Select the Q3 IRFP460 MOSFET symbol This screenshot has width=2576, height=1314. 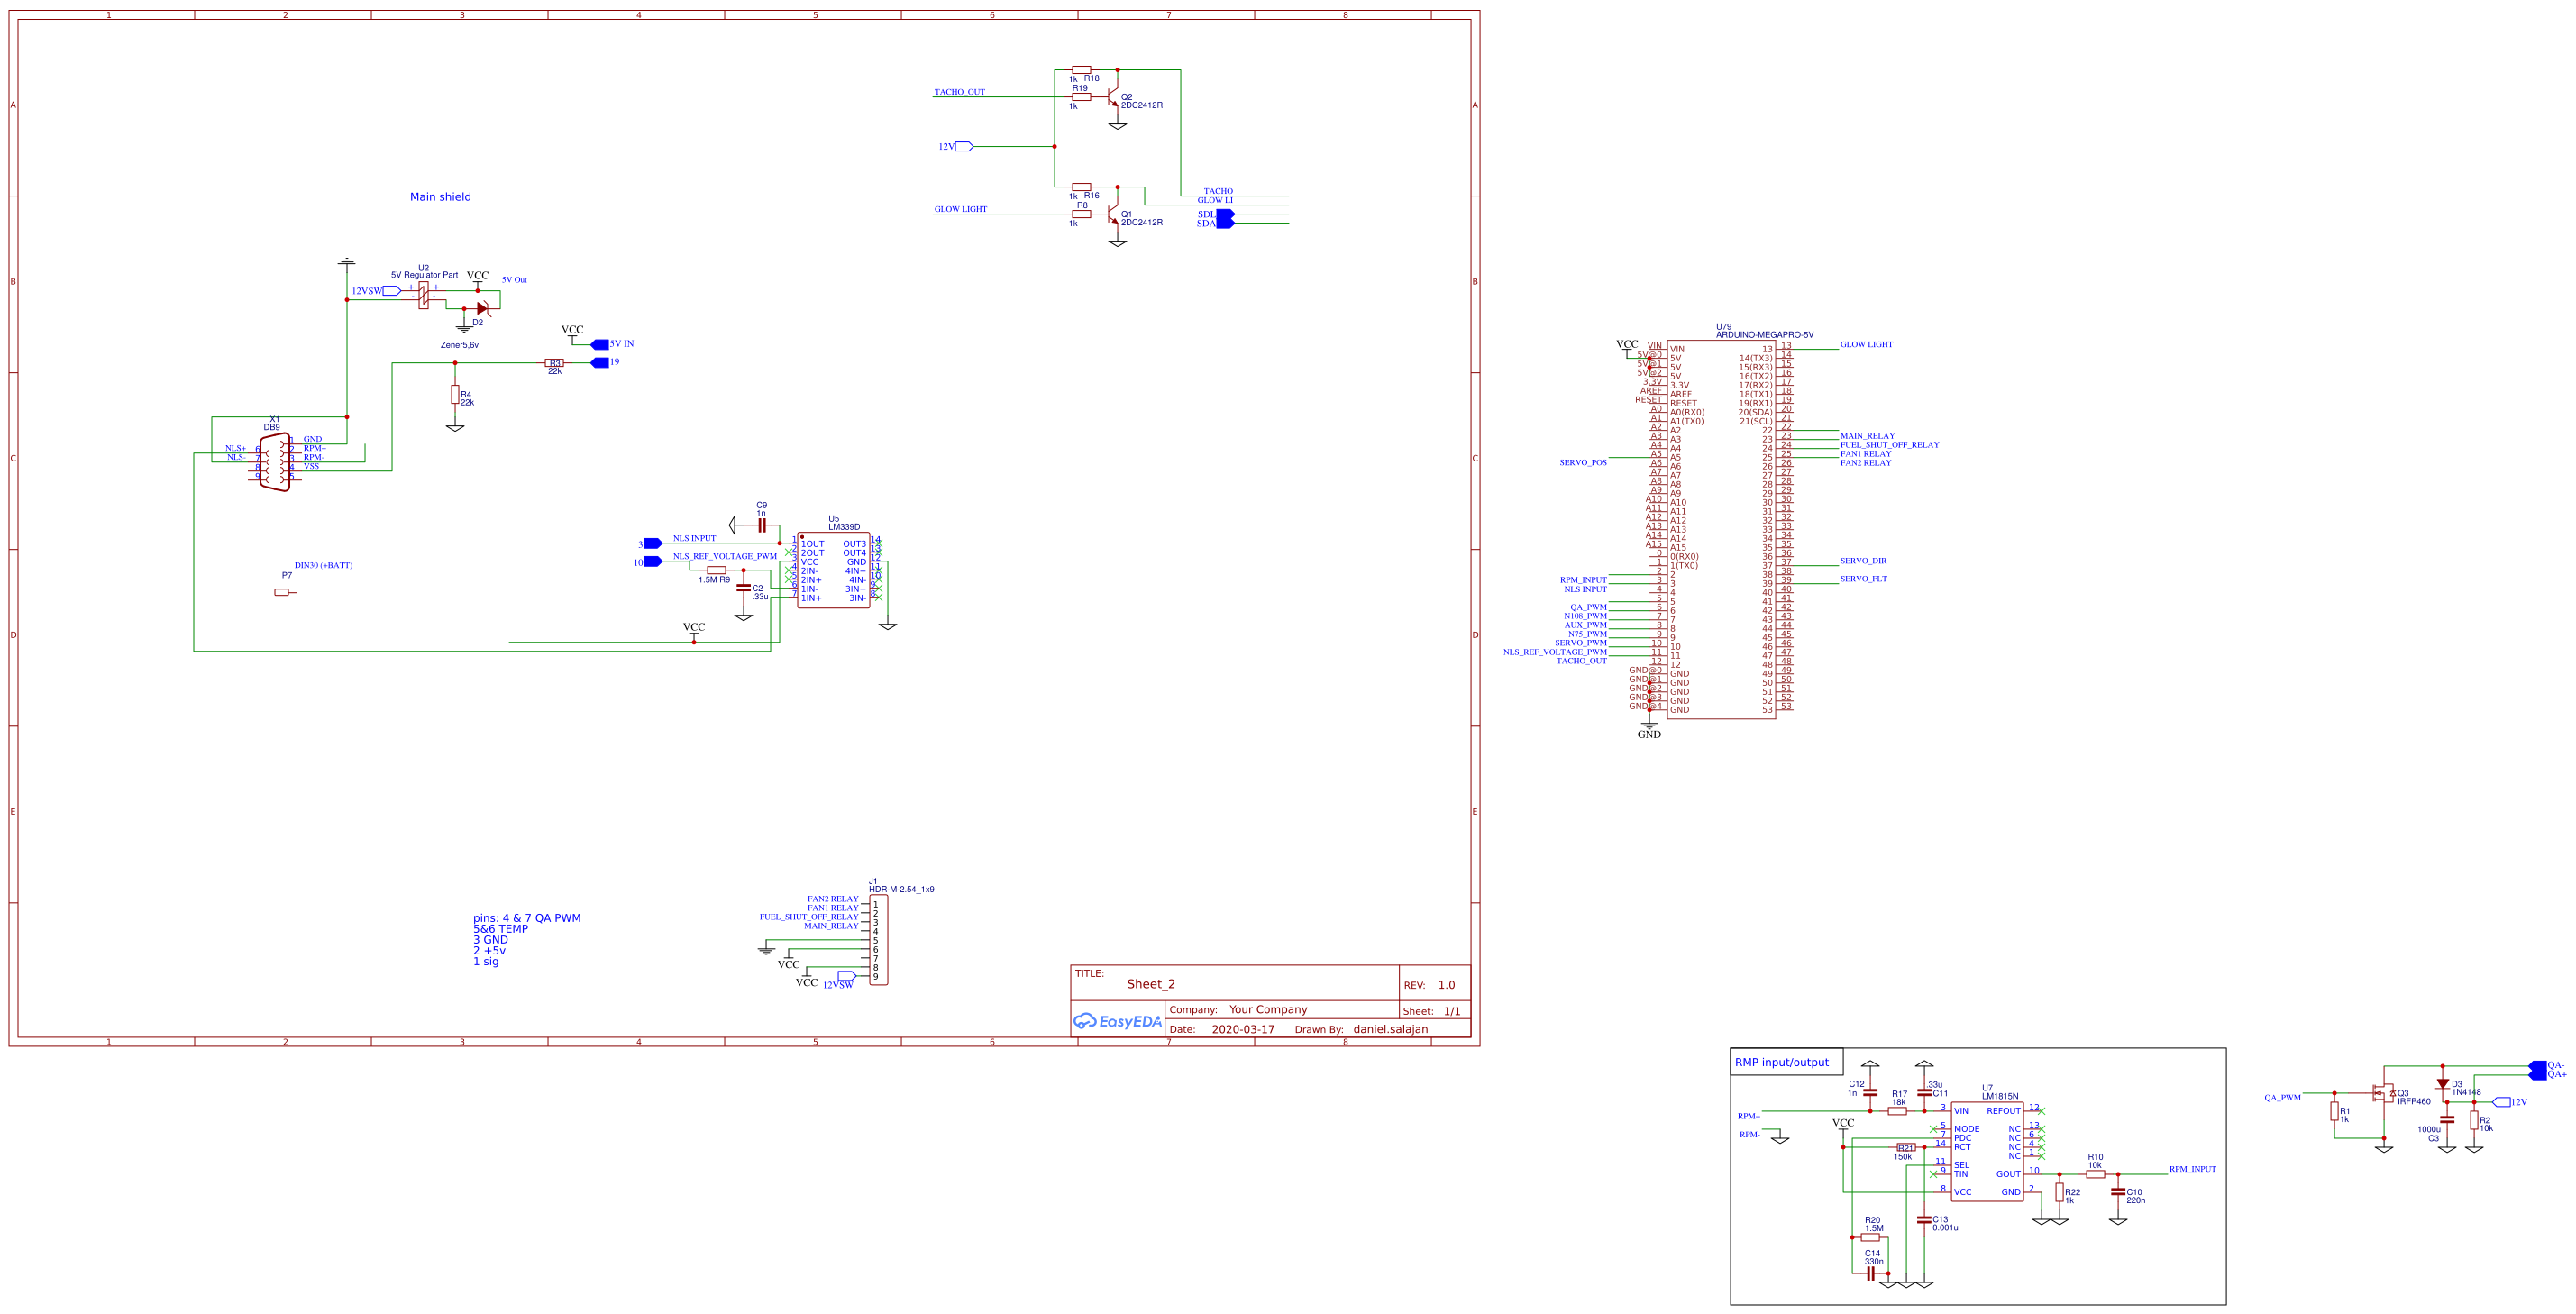tap(2385, 1095)
